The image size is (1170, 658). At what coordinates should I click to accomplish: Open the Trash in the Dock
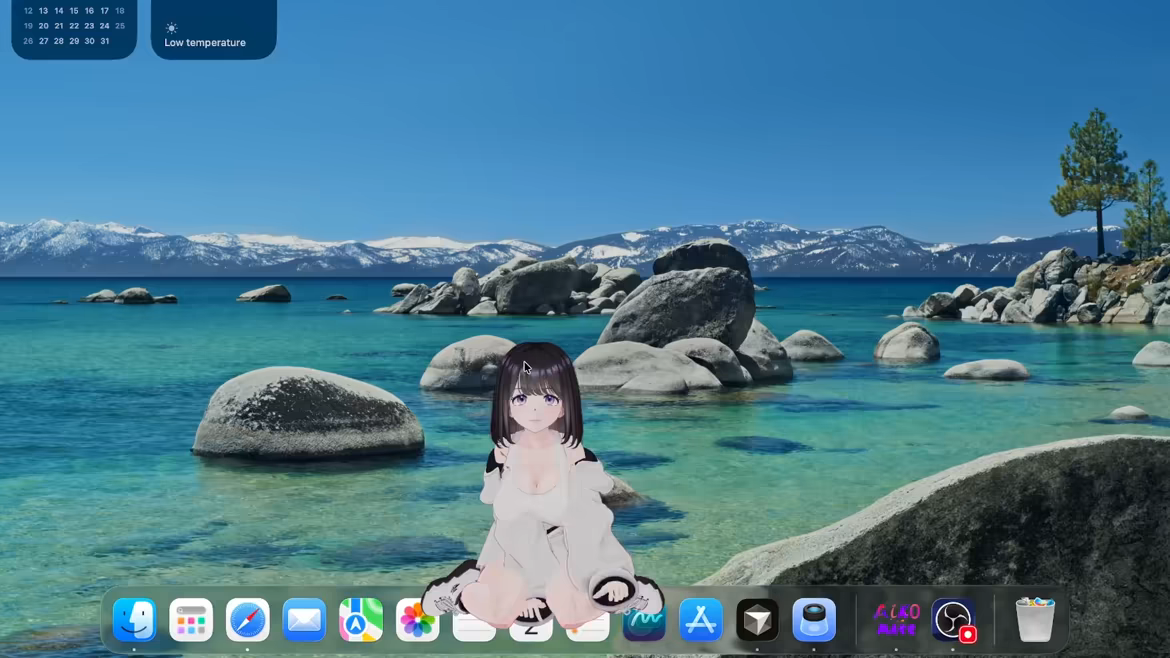point(1035,619)
